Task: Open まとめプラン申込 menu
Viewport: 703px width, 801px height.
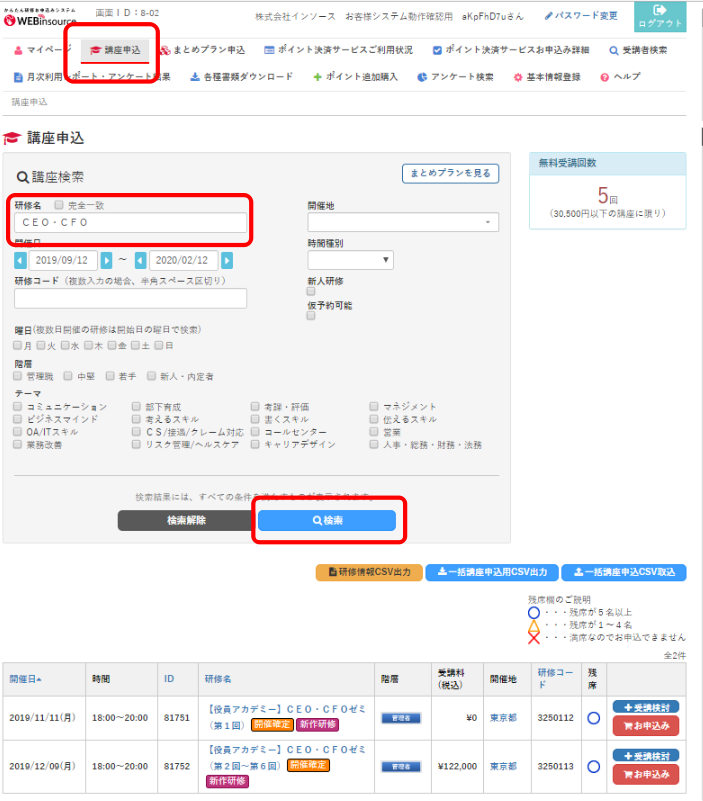Action: (202, 50)
